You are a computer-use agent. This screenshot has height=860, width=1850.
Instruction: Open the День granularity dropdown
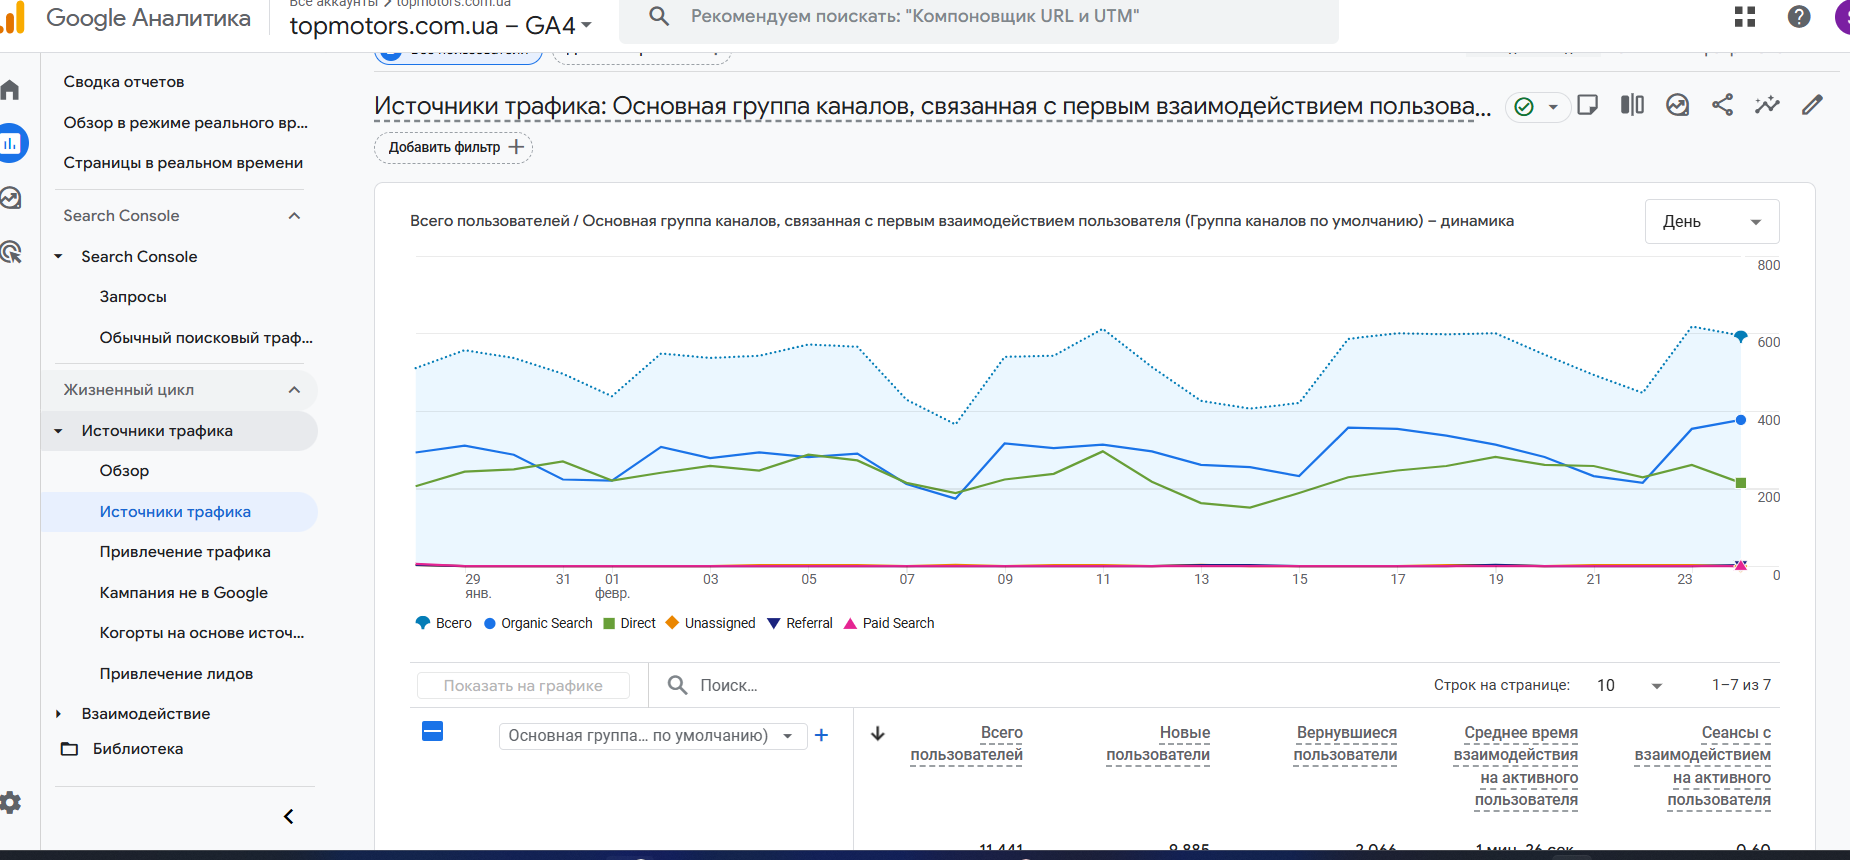(1712, 222)
